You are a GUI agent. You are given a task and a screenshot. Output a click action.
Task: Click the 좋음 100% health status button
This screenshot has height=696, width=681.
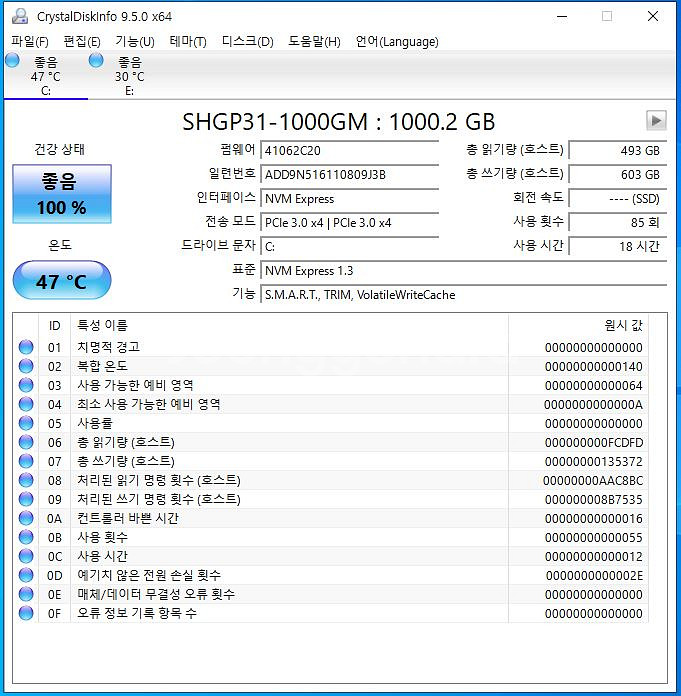61,194
